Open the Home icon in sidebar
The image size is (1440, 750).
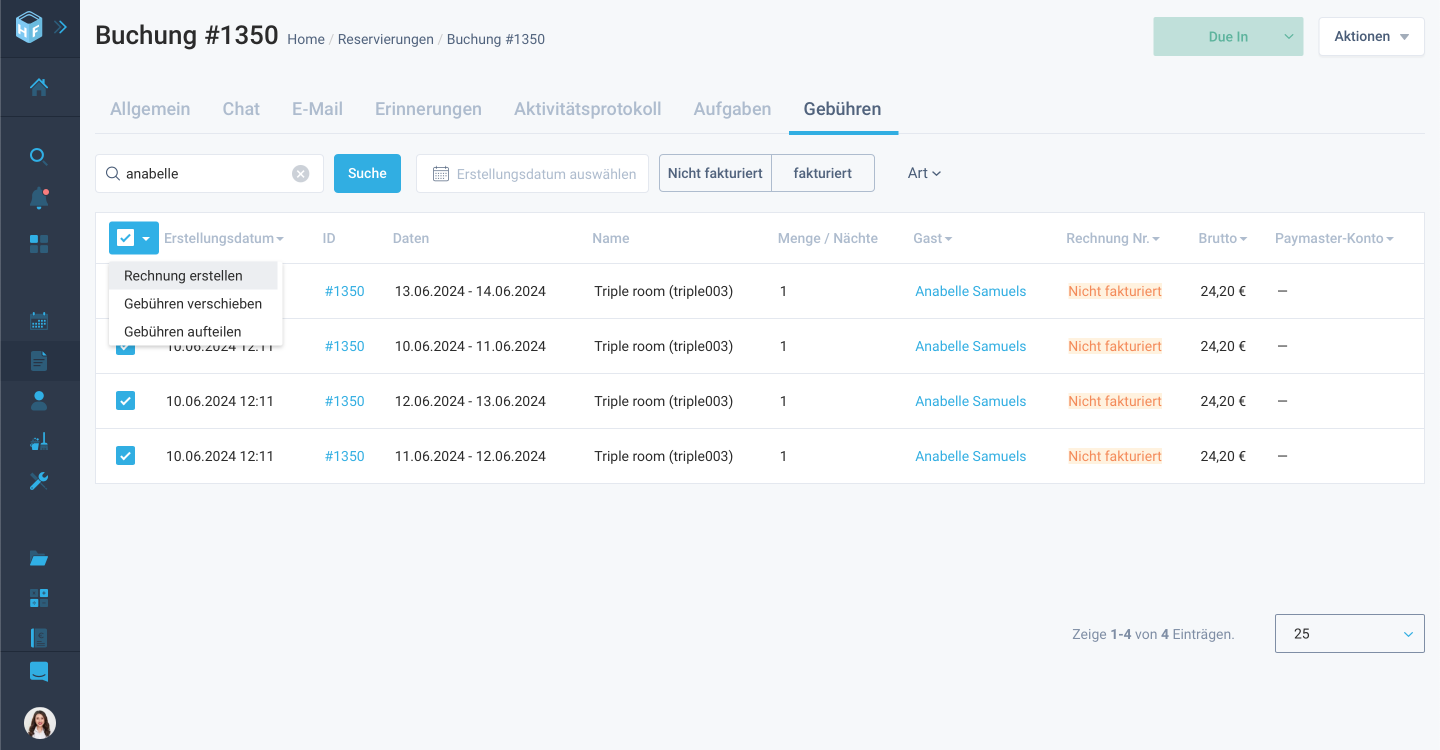pyautogui.click(x=39, y=88)
